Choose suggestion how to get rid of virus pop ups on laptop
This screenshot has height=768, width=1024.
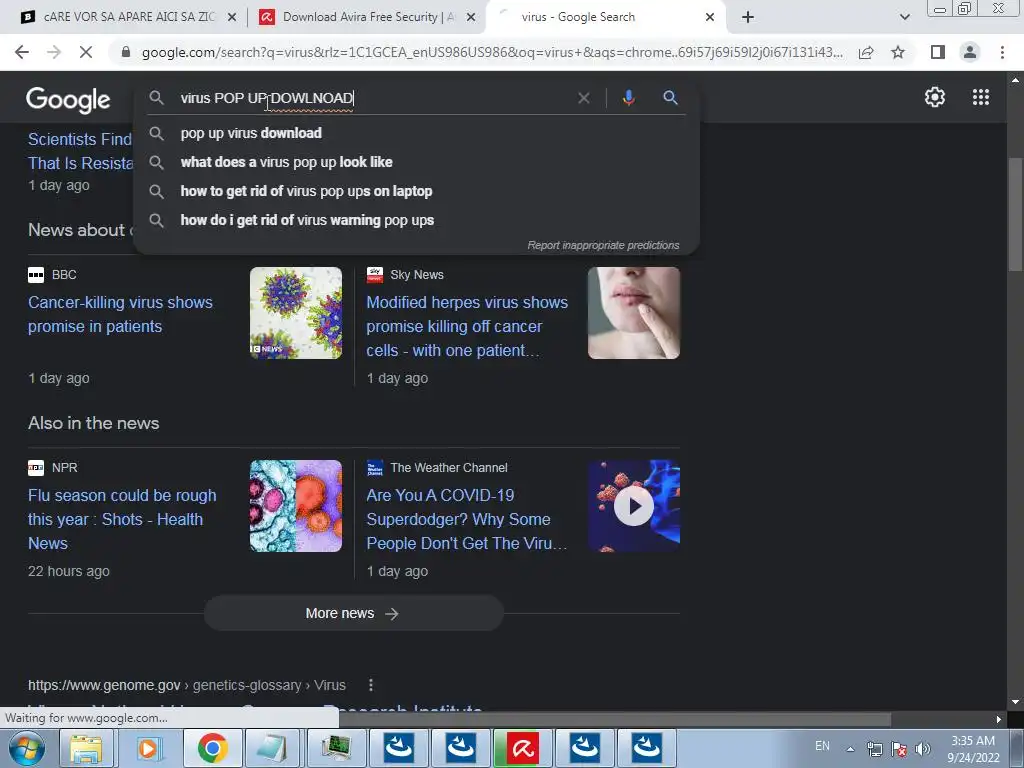[416, 191]
